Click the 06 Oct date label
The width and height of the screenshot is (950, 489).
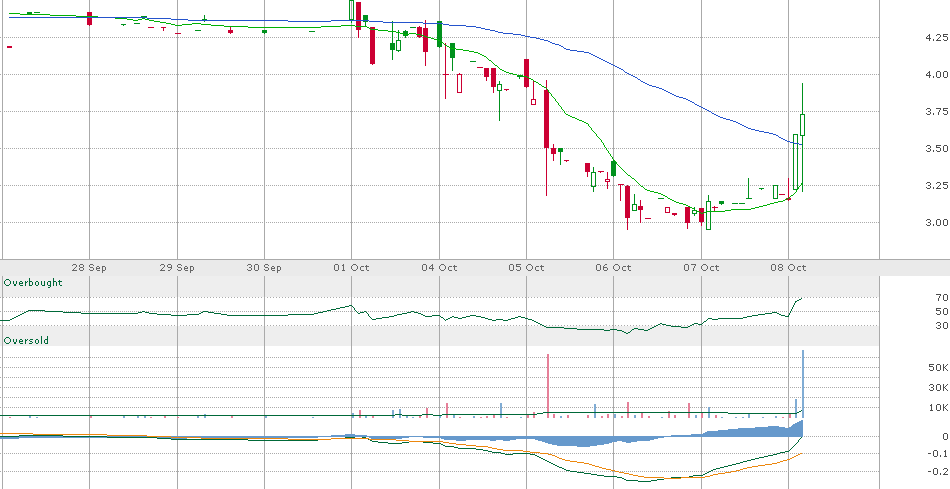tap(614, 267)
